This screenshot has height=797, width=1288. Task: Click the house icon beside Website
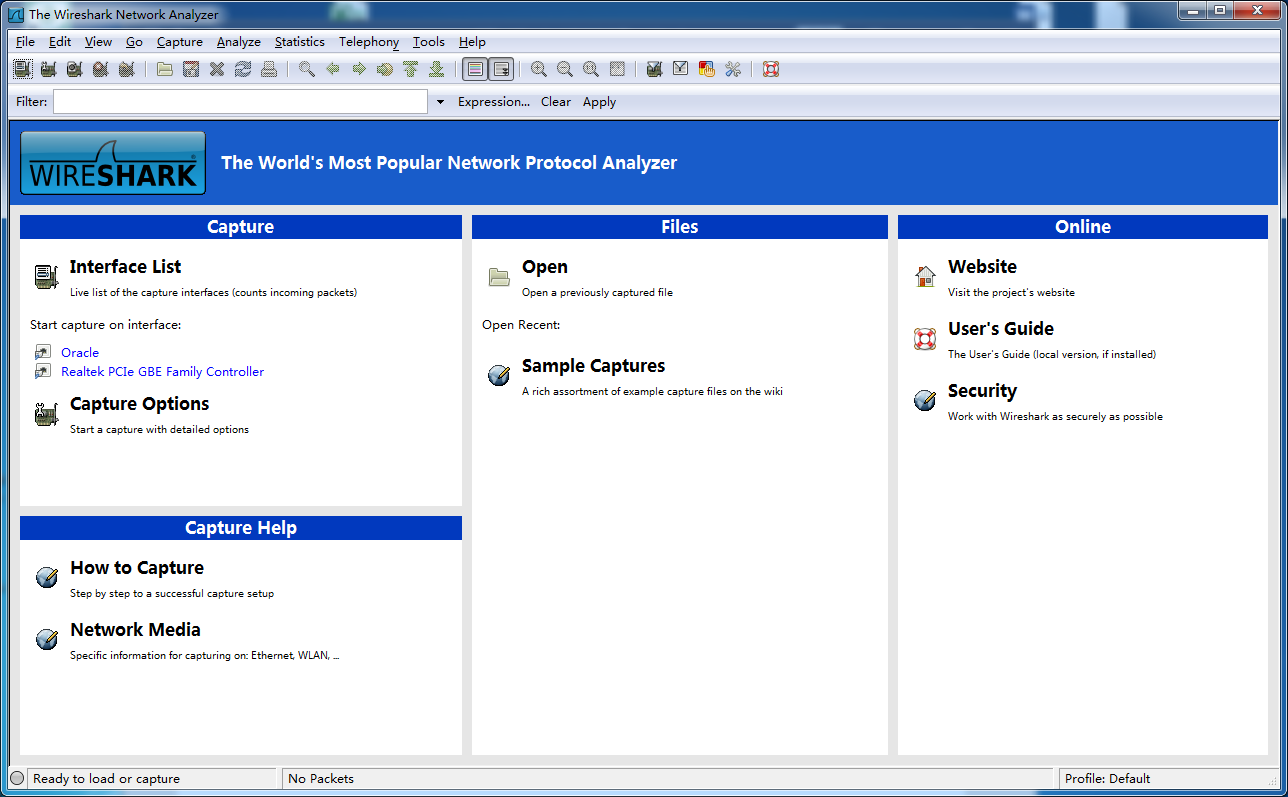[x=925, y=277]
